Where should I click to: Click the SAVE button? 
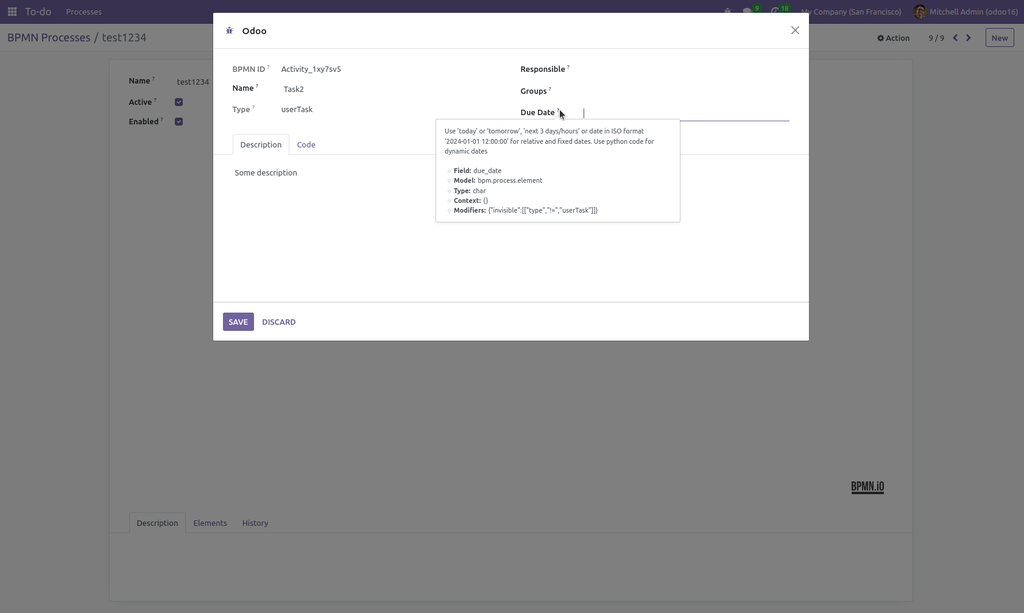pos(238,322)
